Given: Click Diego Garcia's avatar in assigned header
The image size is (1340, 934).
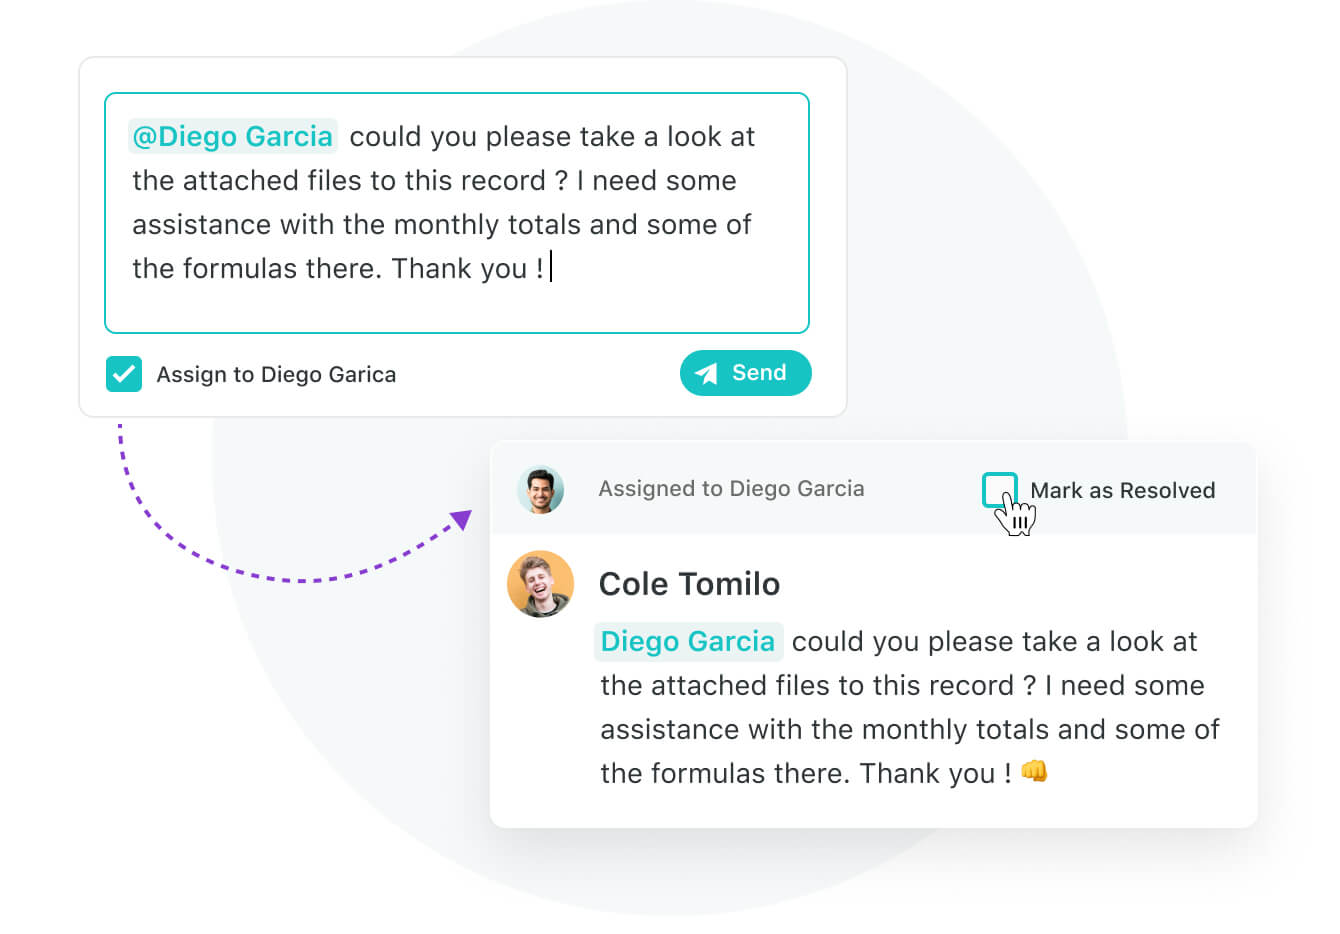Looking at the screenshot, I should [541, 490].
